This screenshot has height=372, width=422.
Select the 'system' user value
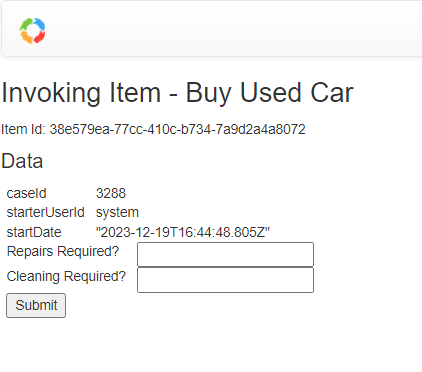coord(117,213)
